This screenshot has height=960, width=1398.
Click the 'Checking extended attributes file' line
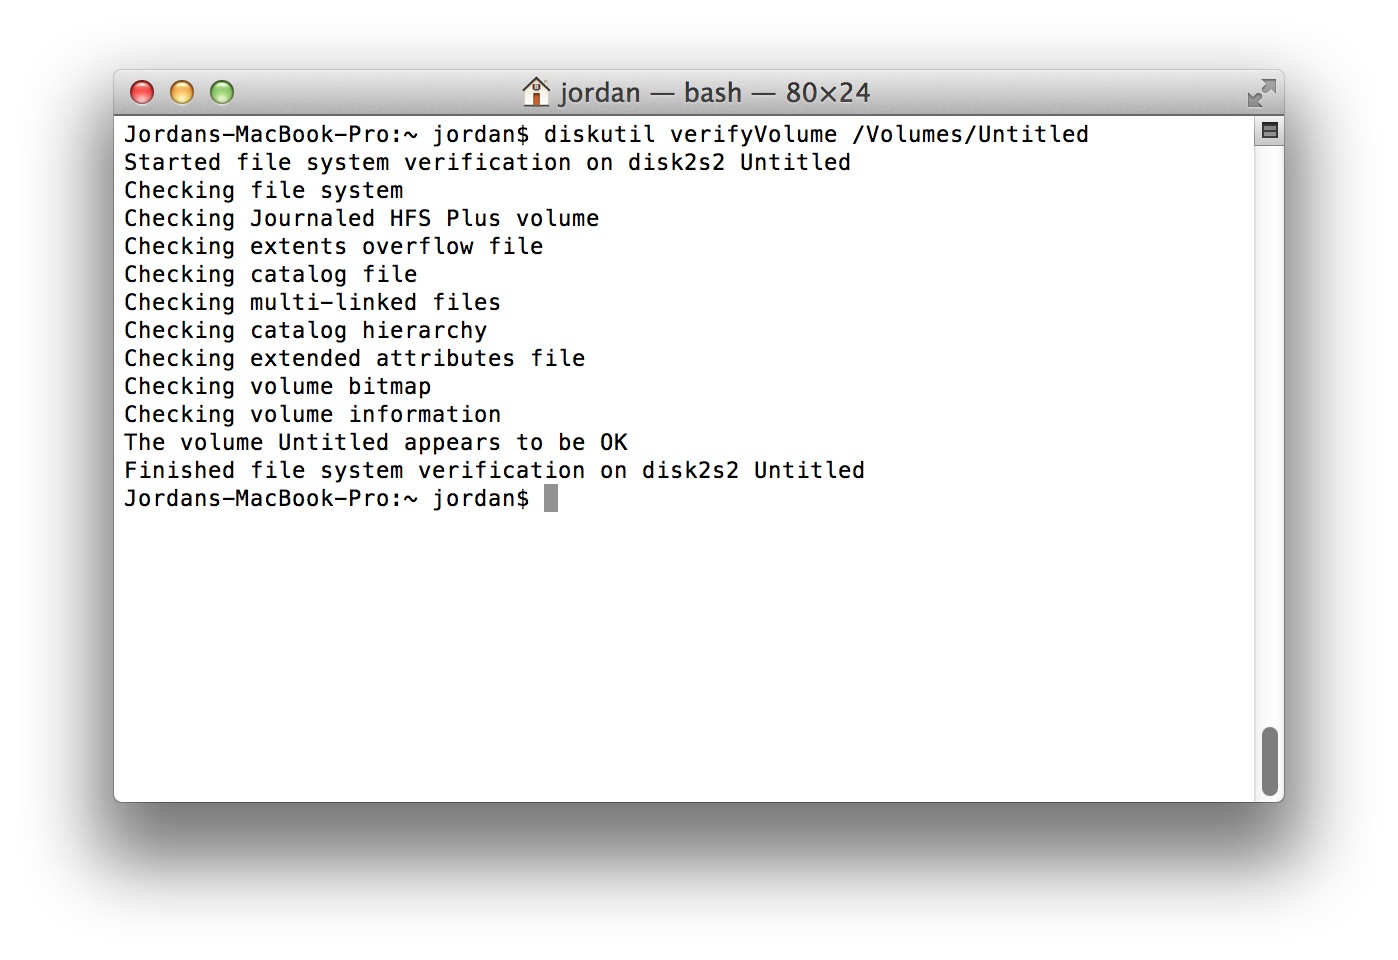(354, 358)
